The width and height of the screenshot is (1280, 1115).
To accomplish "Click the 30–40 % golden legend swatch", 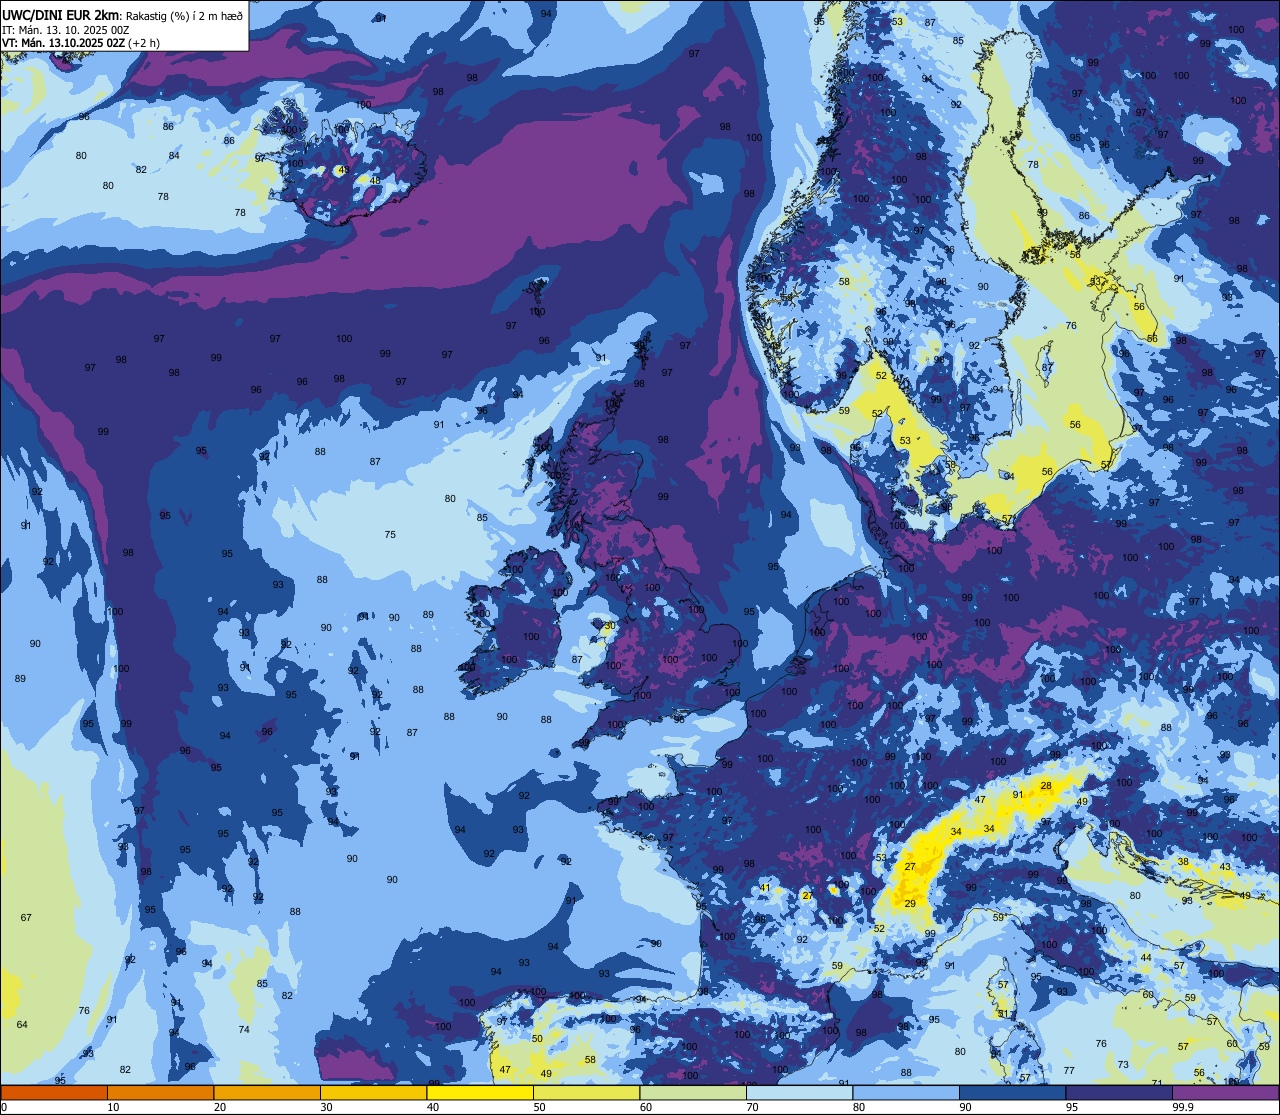I will pyautogui.click(x=373, y=1092).
